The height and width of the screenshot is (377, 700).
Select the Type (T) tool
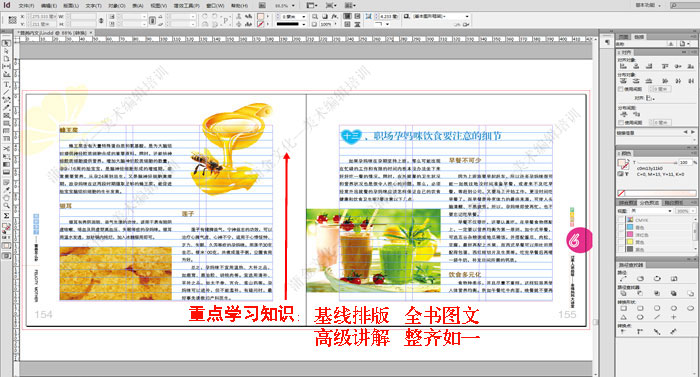pyautogui.click(x=6, y=84)
